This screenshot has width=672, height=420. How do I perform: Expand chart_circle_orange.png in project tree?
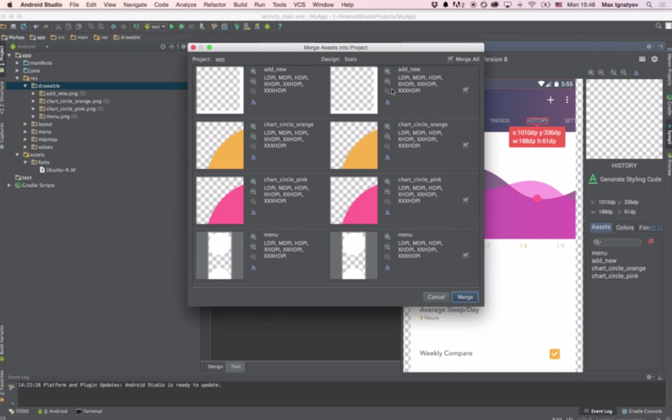tap(33, 101)
